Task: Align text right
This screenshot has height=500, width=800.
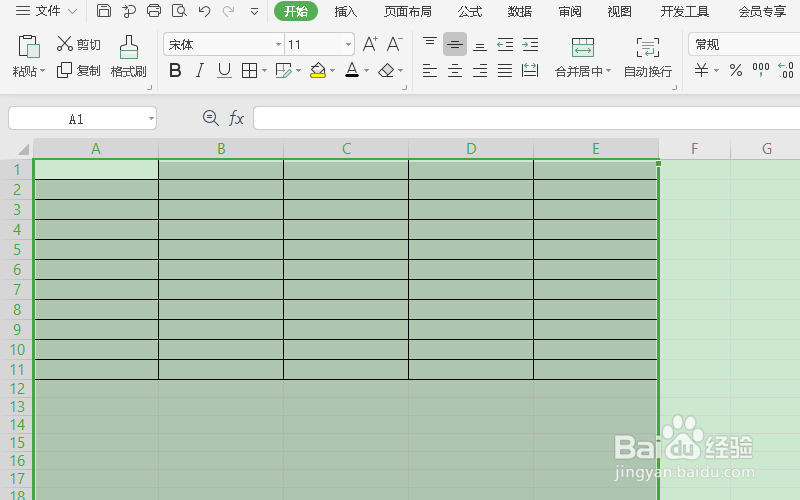Action: pos(480,70)
